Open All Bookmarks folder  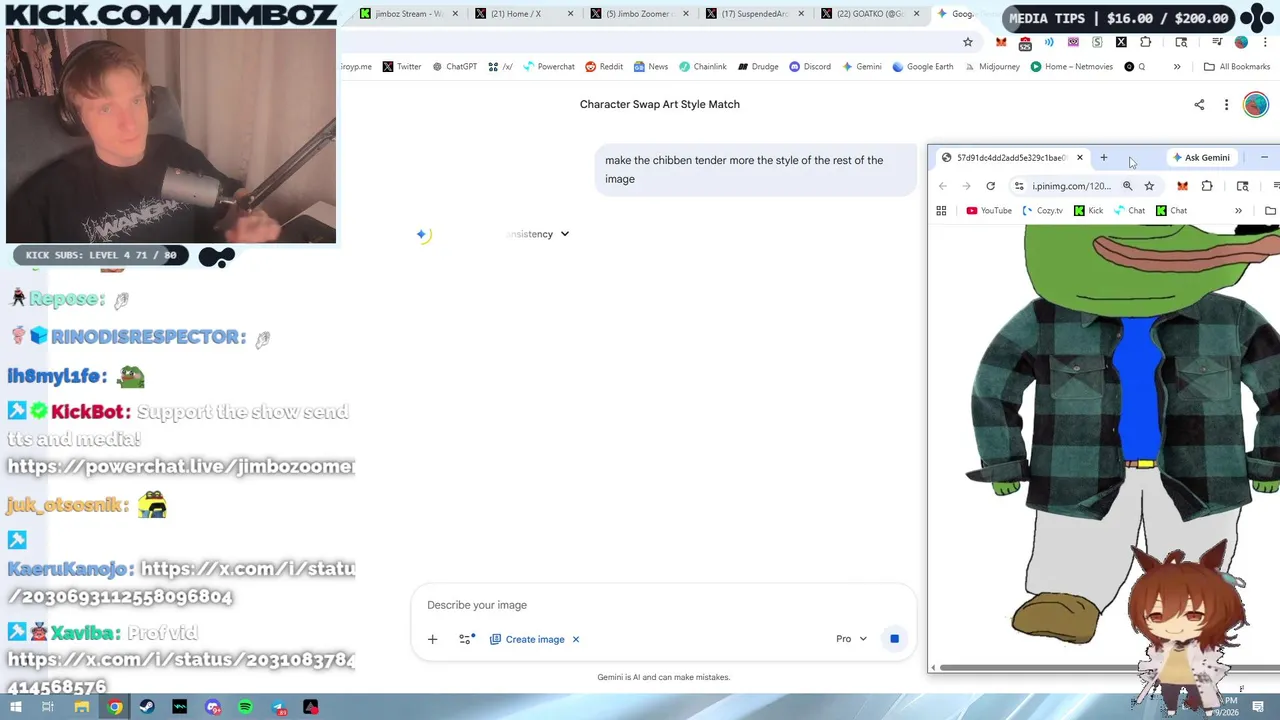[1237, 67]
